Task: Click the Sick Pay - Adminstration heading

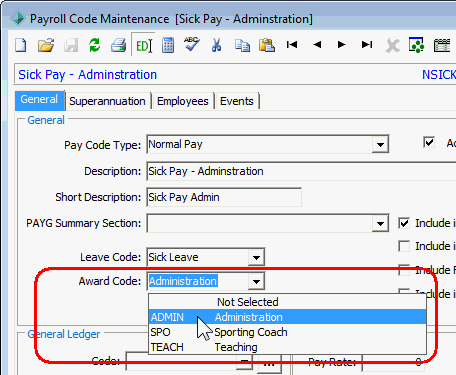Action: click(87, 75)
